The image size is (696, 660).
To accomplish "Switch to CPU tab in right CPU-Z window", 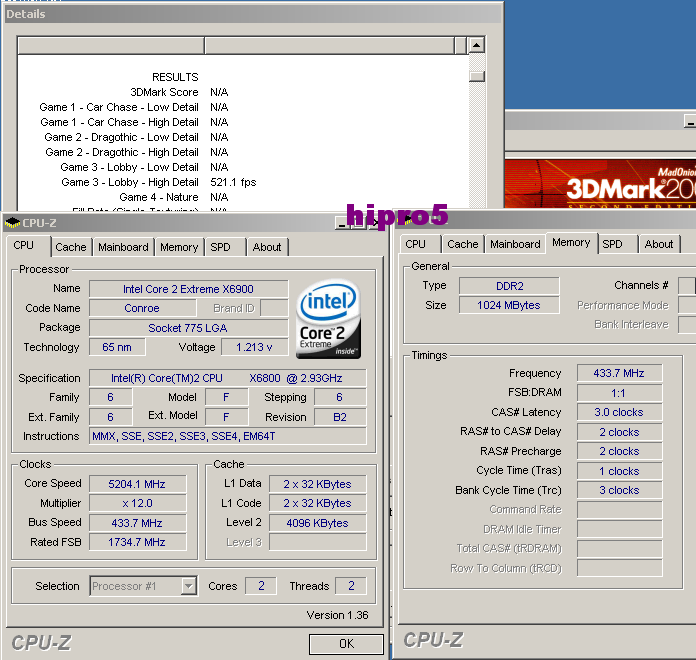I will click(420, 244).
